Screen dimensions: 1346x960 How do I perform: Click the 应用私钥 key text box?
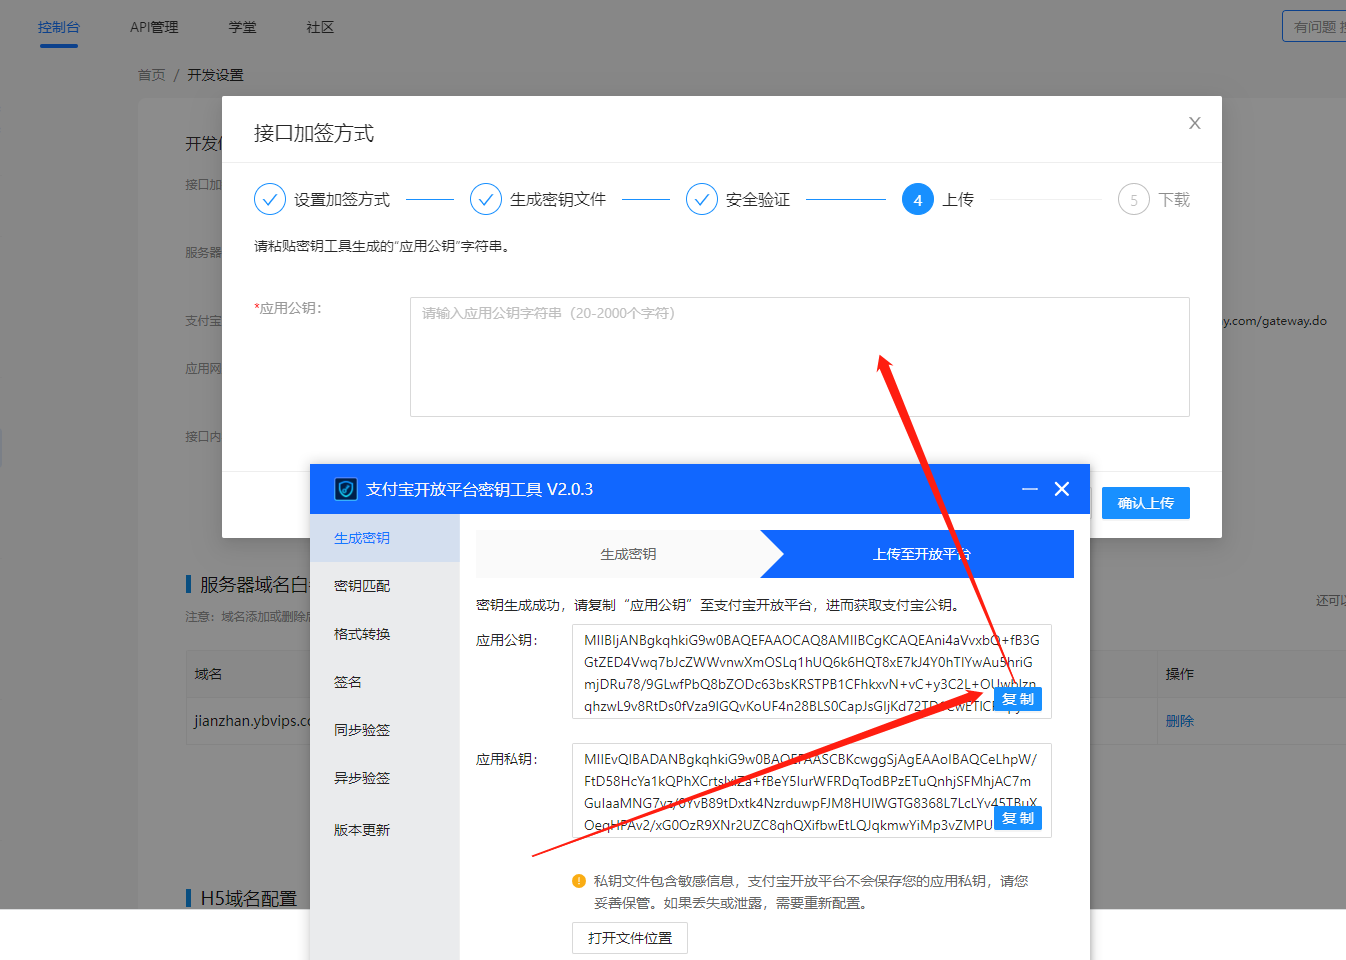tap(811, 790)
